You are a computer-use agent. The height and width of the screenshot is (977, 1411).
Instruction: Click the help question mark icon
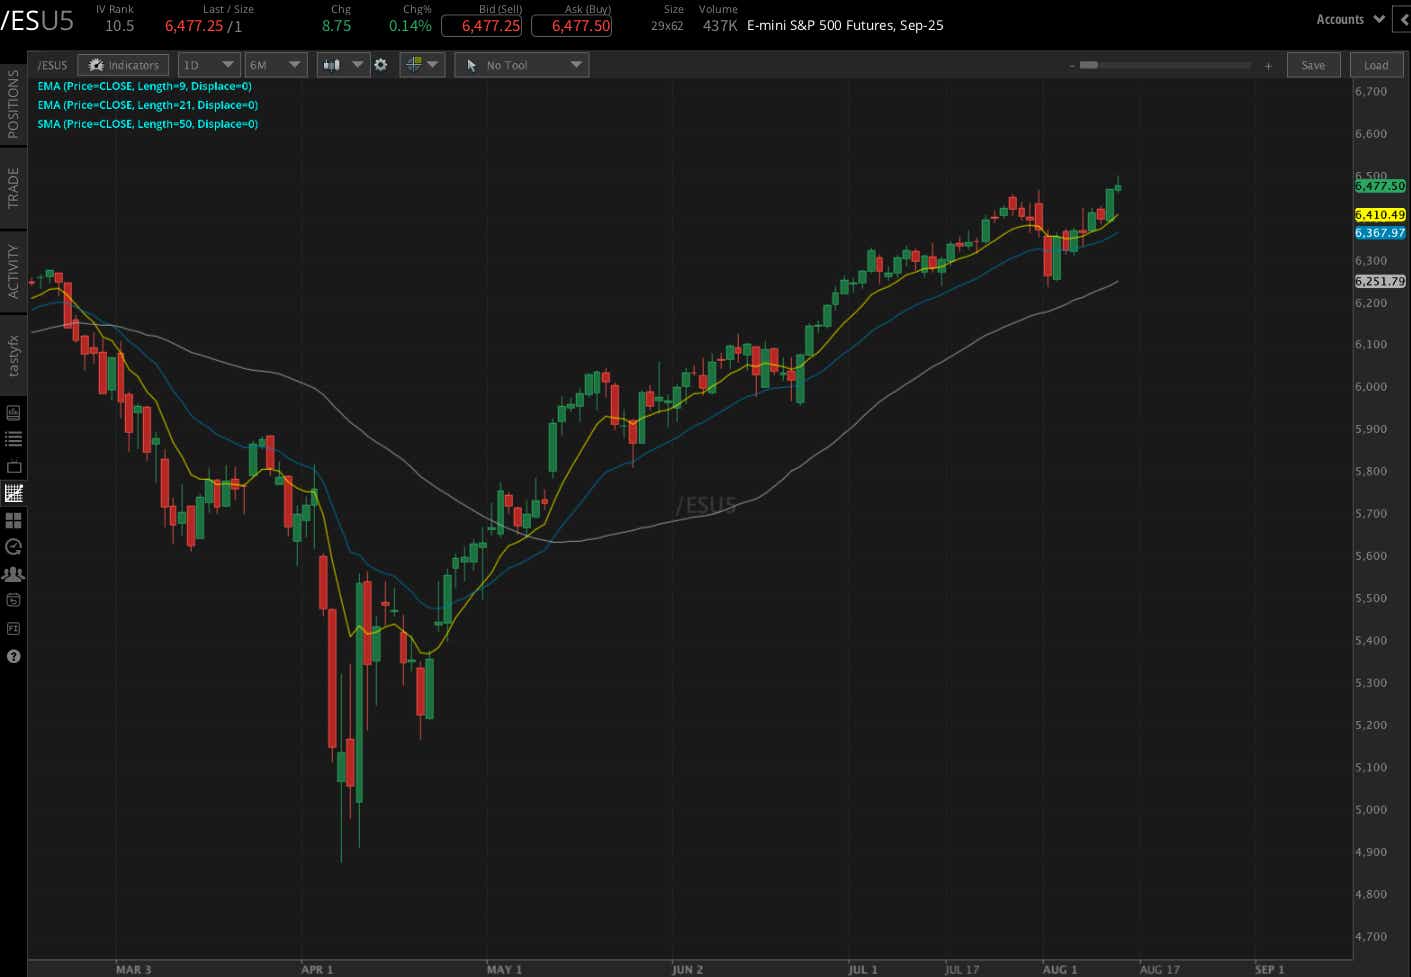click(x=13, y=656)
